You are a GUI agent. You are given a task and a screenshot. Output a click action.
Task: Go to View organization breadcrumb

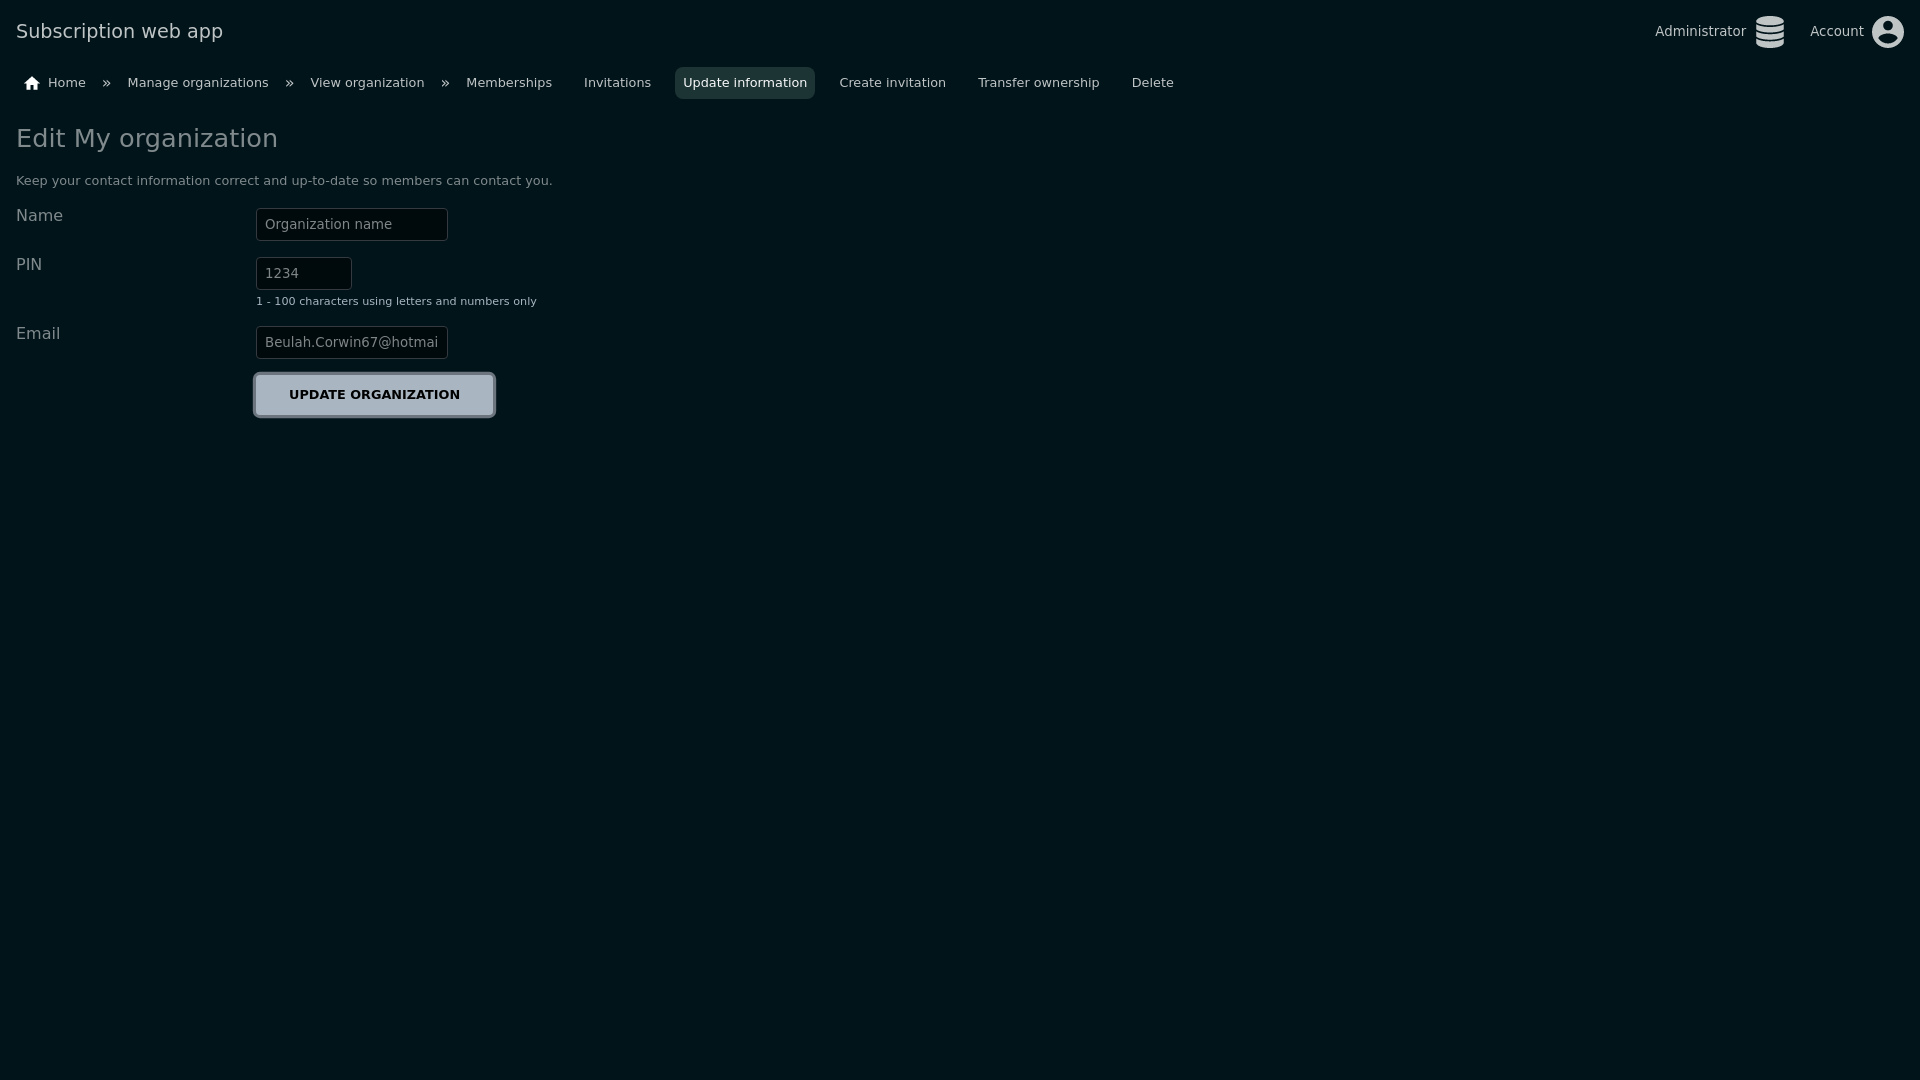tap(367, 83)
